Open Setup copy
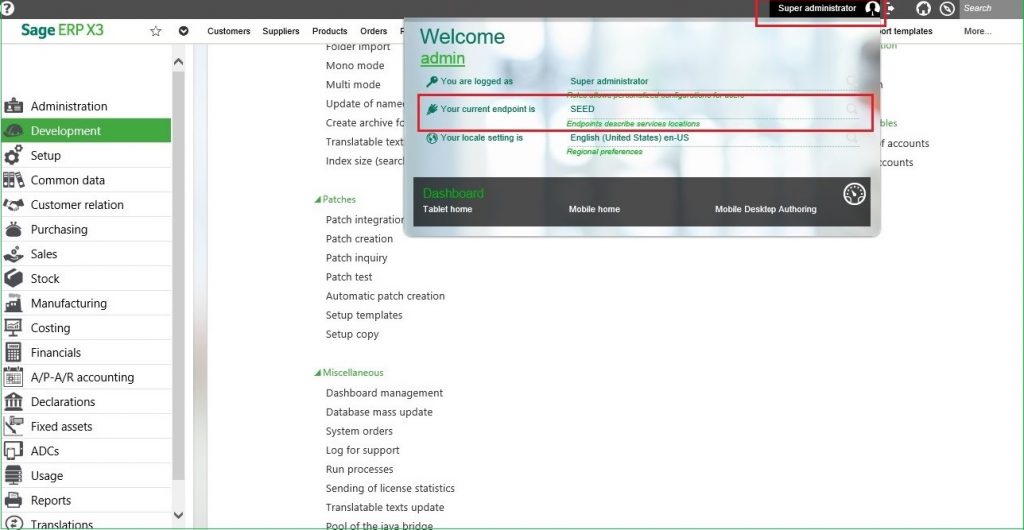This screenshot has height=530, width=1024. pyautogui.click(x=352, y=334)
